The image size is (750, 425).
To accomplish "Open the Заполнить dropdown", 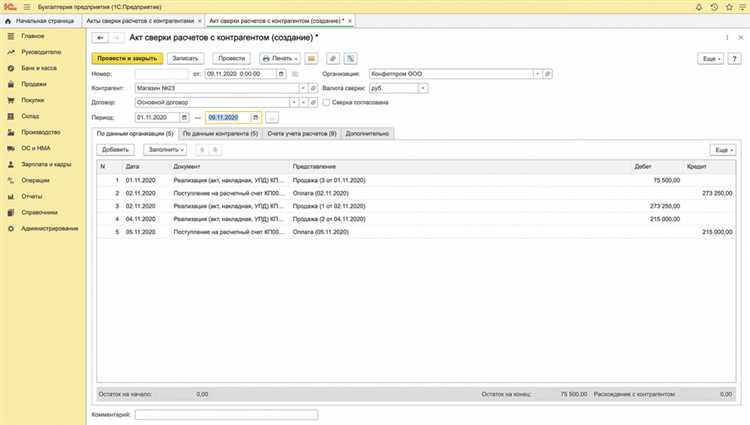I will pyautogui.click(x=165, y=150).
